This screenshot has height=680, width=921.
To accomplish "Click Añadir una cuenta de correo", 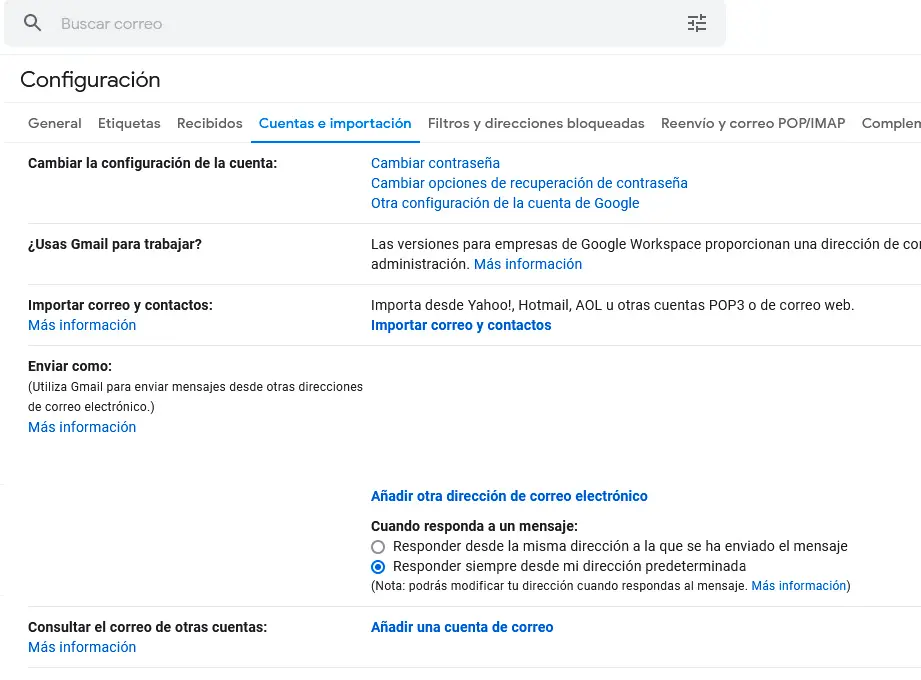I will pyautogui.click(x=462, y=627).
